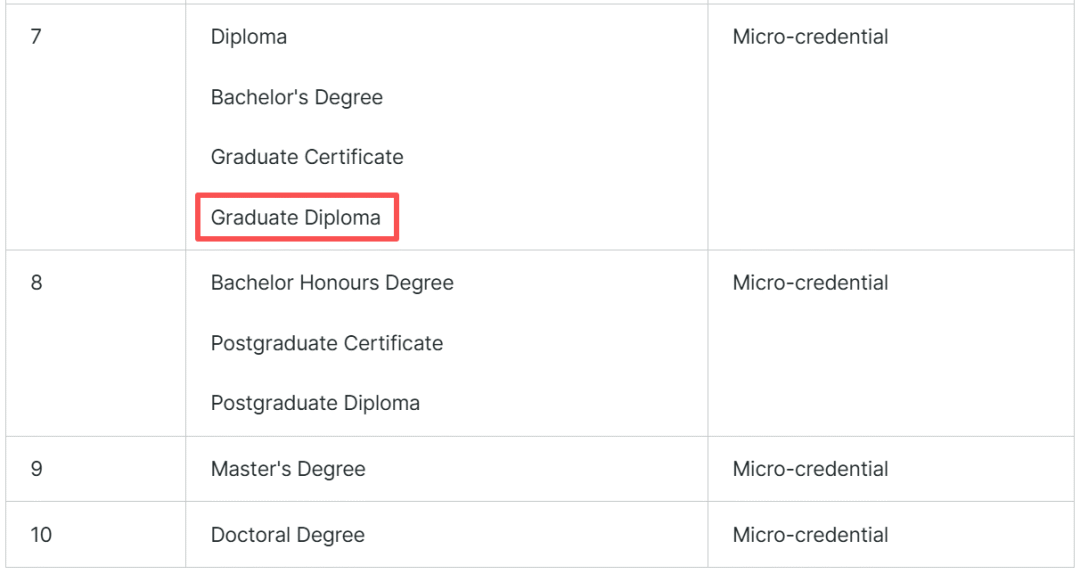Click Micro-credential in the level 10 row
The height and width of the screenshot is (574, 1080).
click(x=810, y=535)
